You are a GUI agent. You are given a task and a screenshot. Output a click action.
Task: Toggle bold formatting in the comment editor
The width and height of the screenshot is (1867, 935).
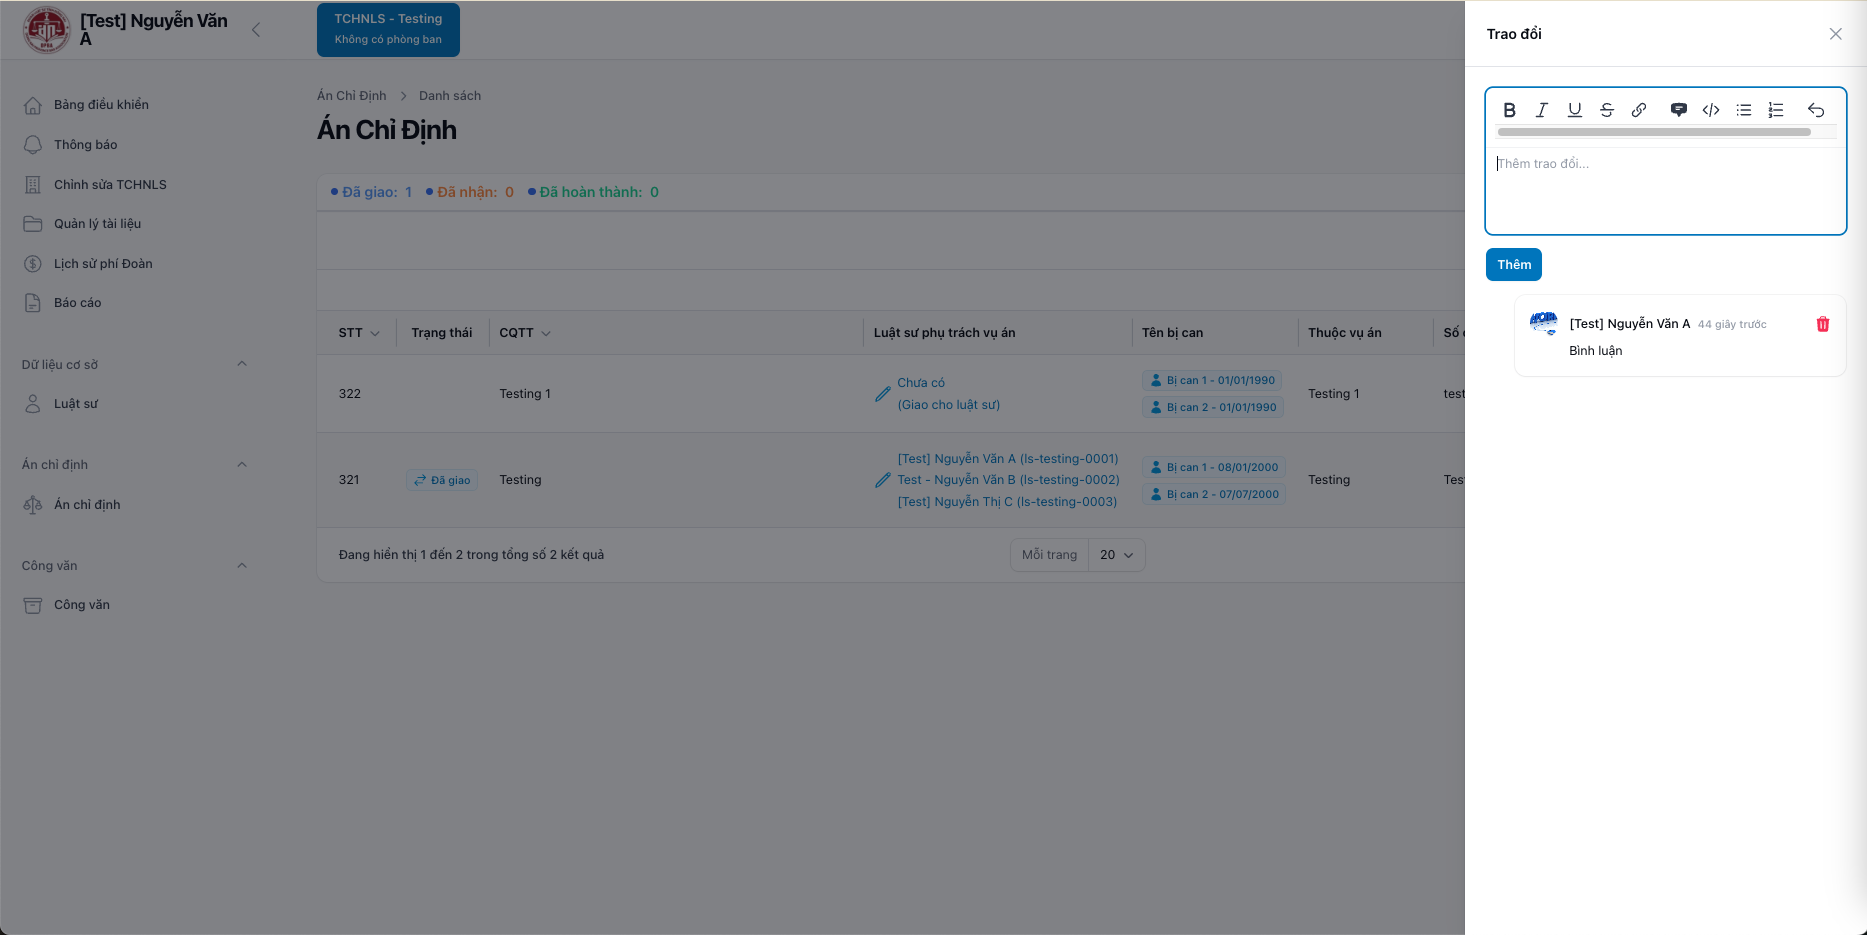coord(1509,110)
